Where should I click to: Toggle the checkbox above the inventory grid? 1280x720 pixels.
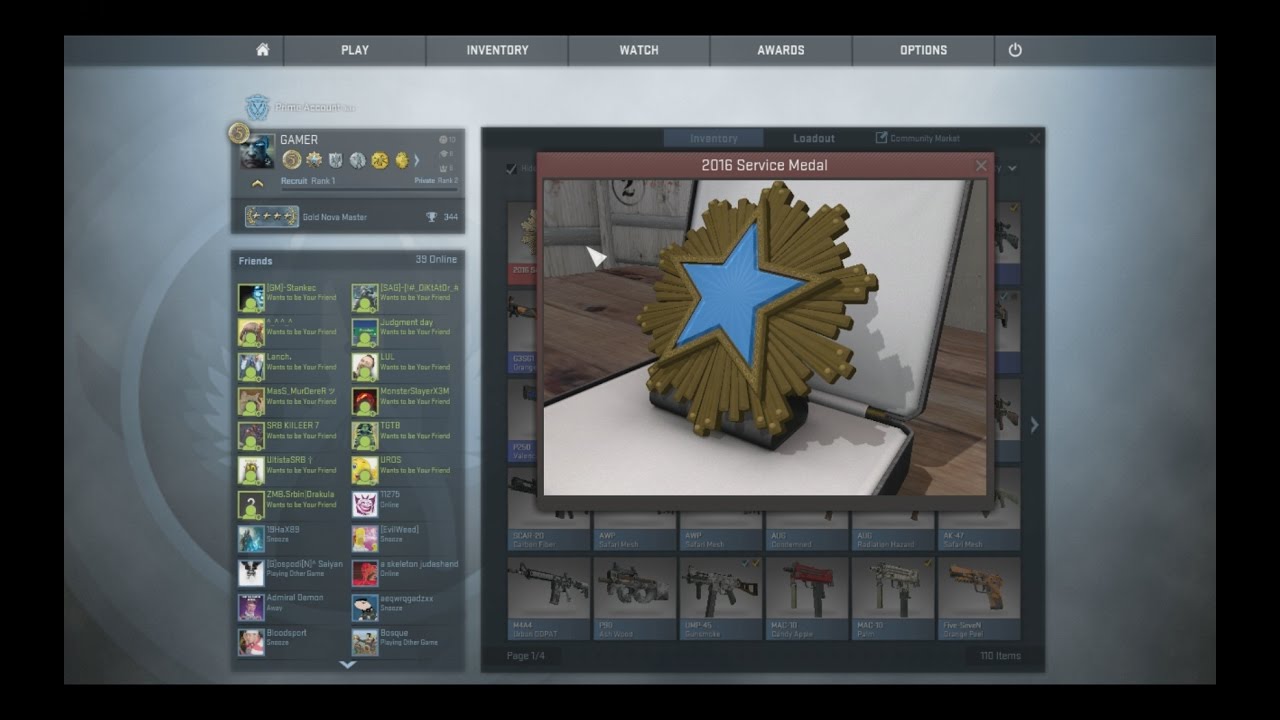click(x=512, y=169)
